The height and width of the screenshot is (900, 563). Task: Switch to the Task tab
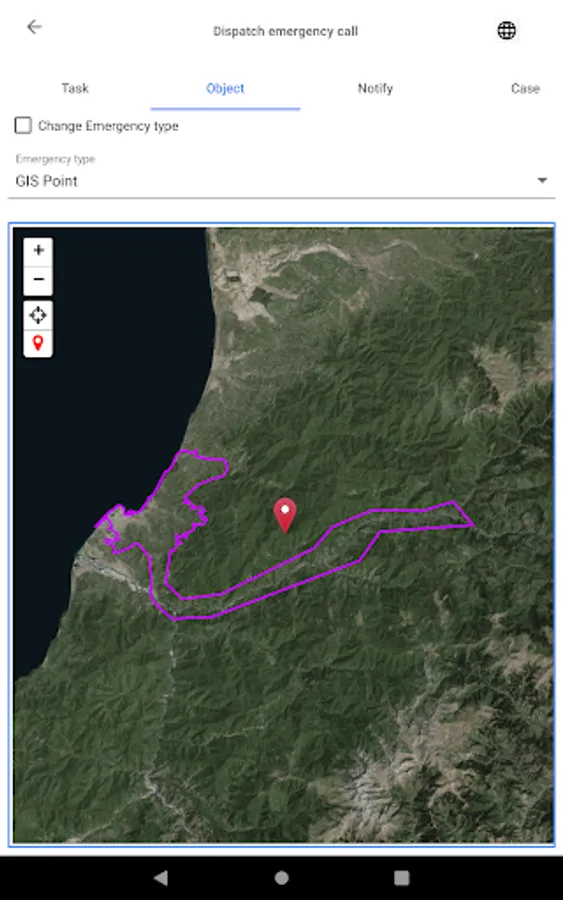(75, 88)
